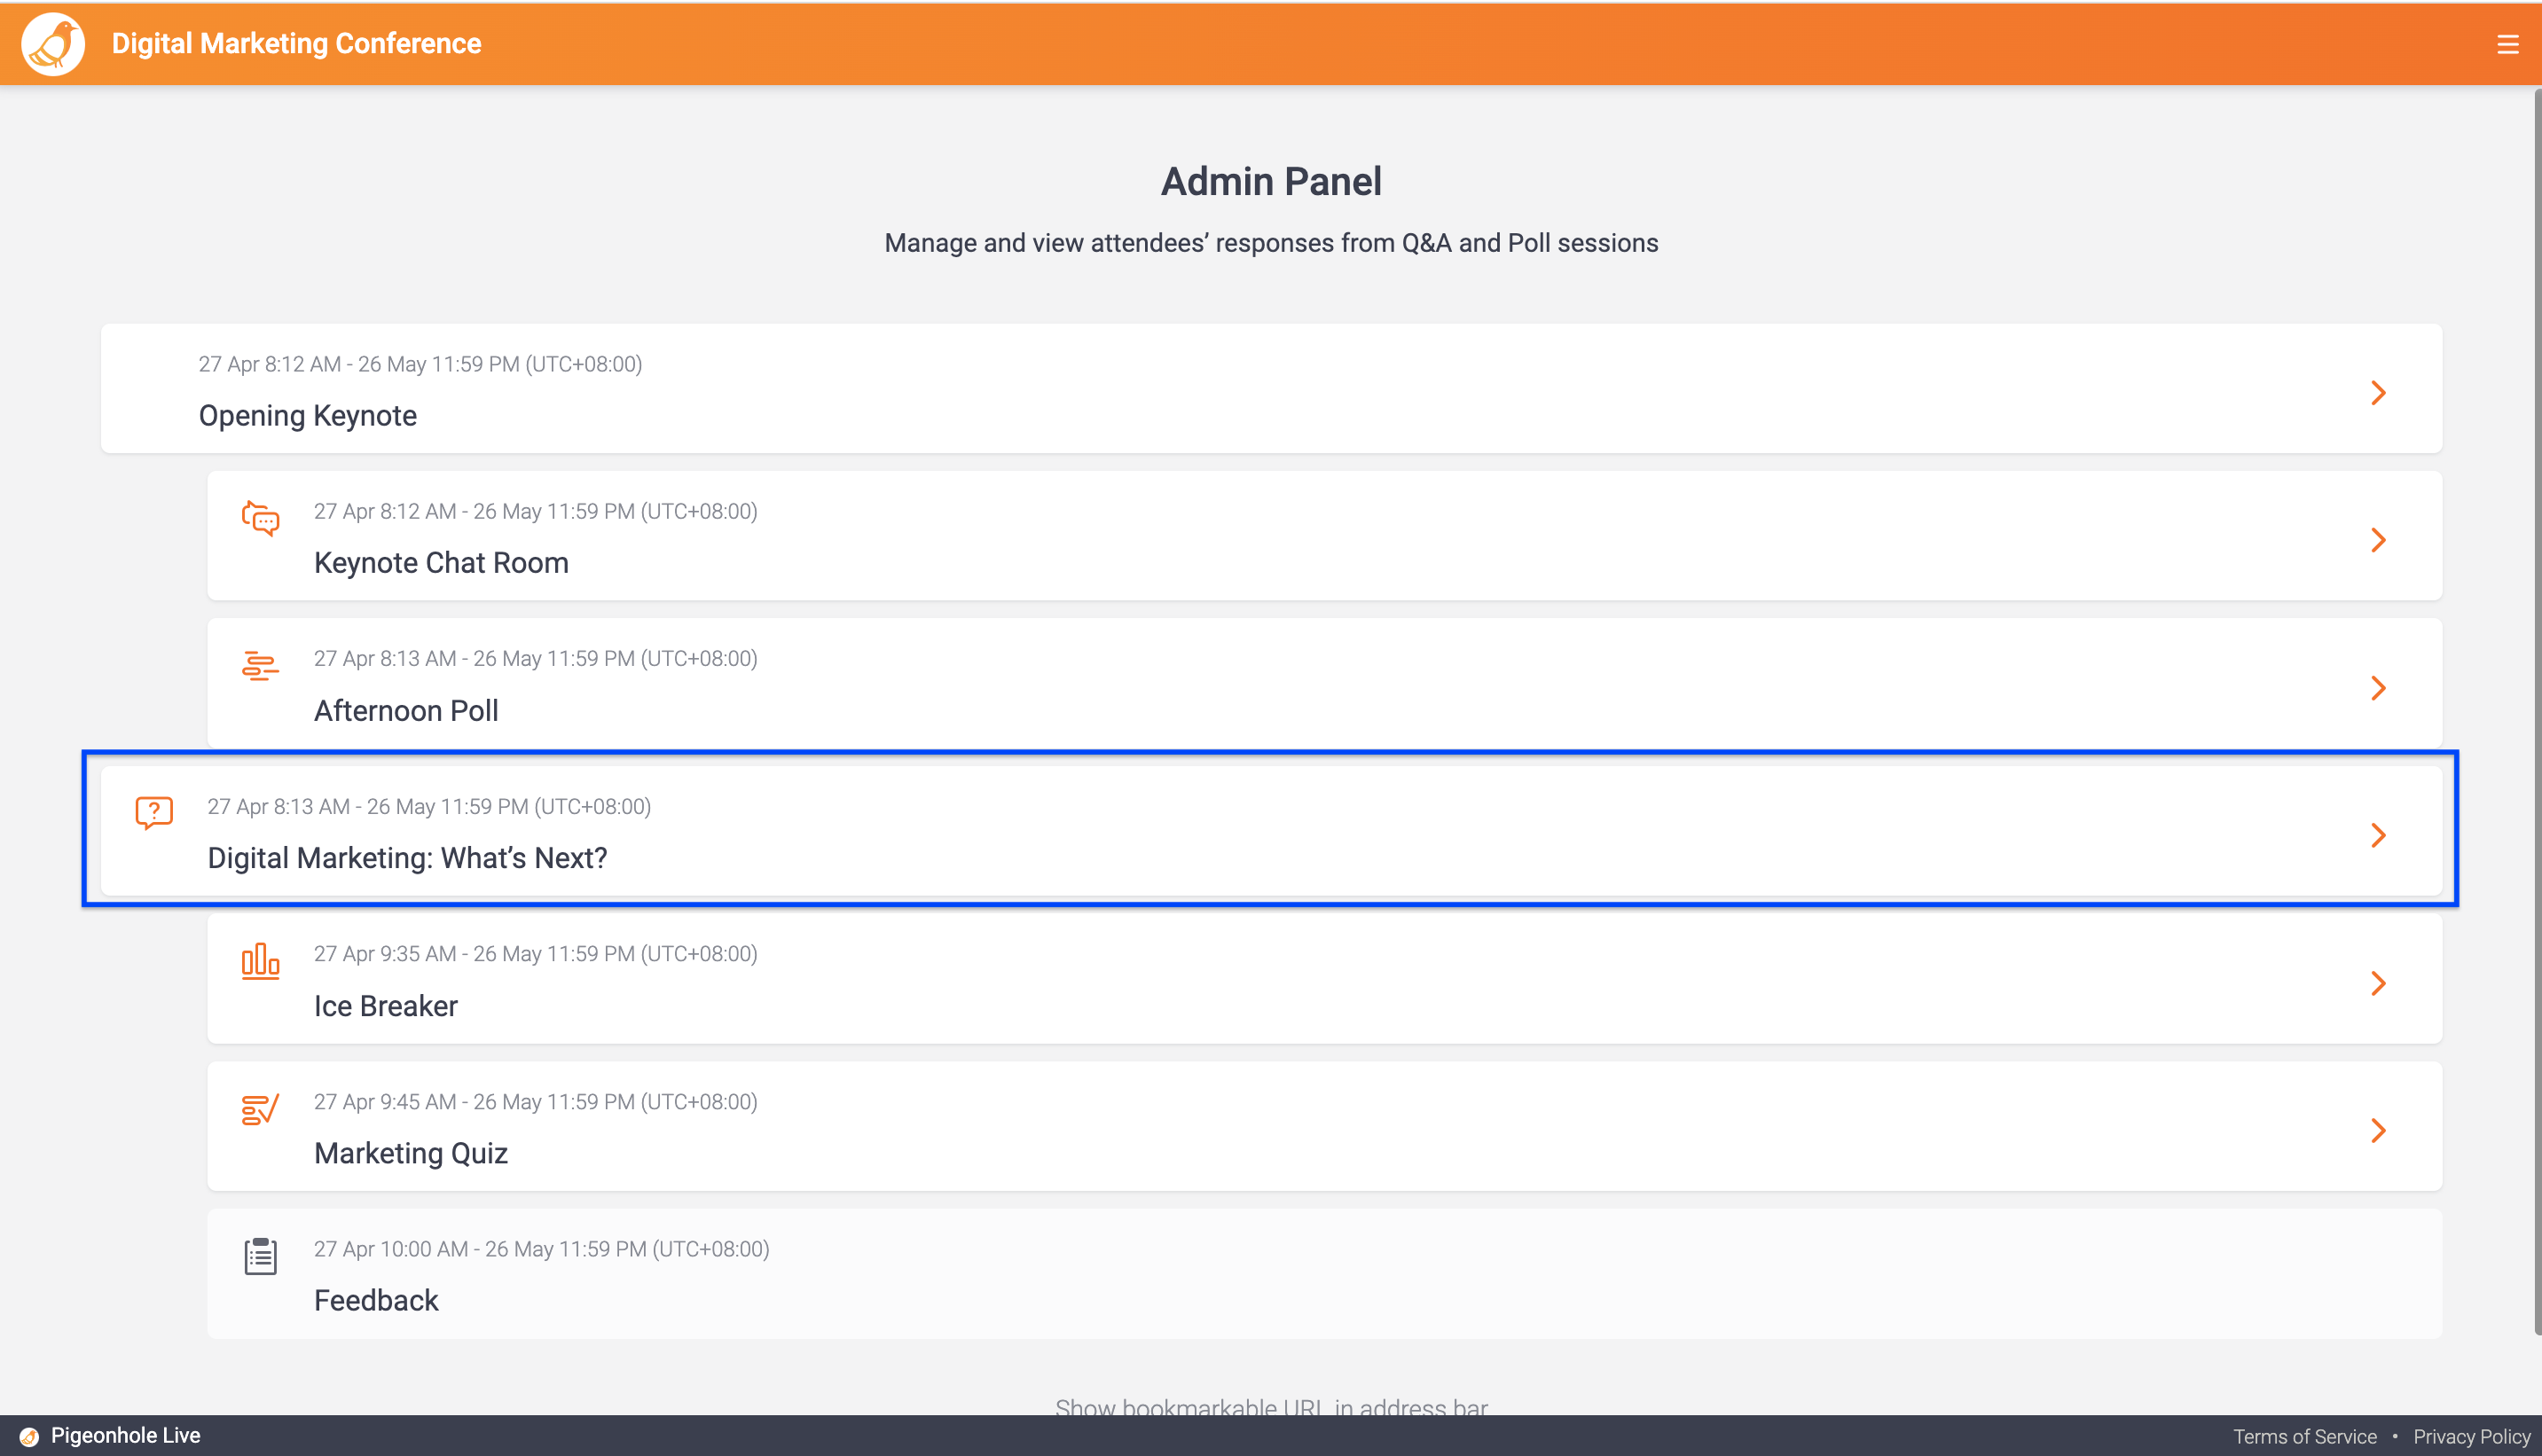Click Pigeonhole Live footer text
Screen dimensions: 2542x1456
point(126,1435)
